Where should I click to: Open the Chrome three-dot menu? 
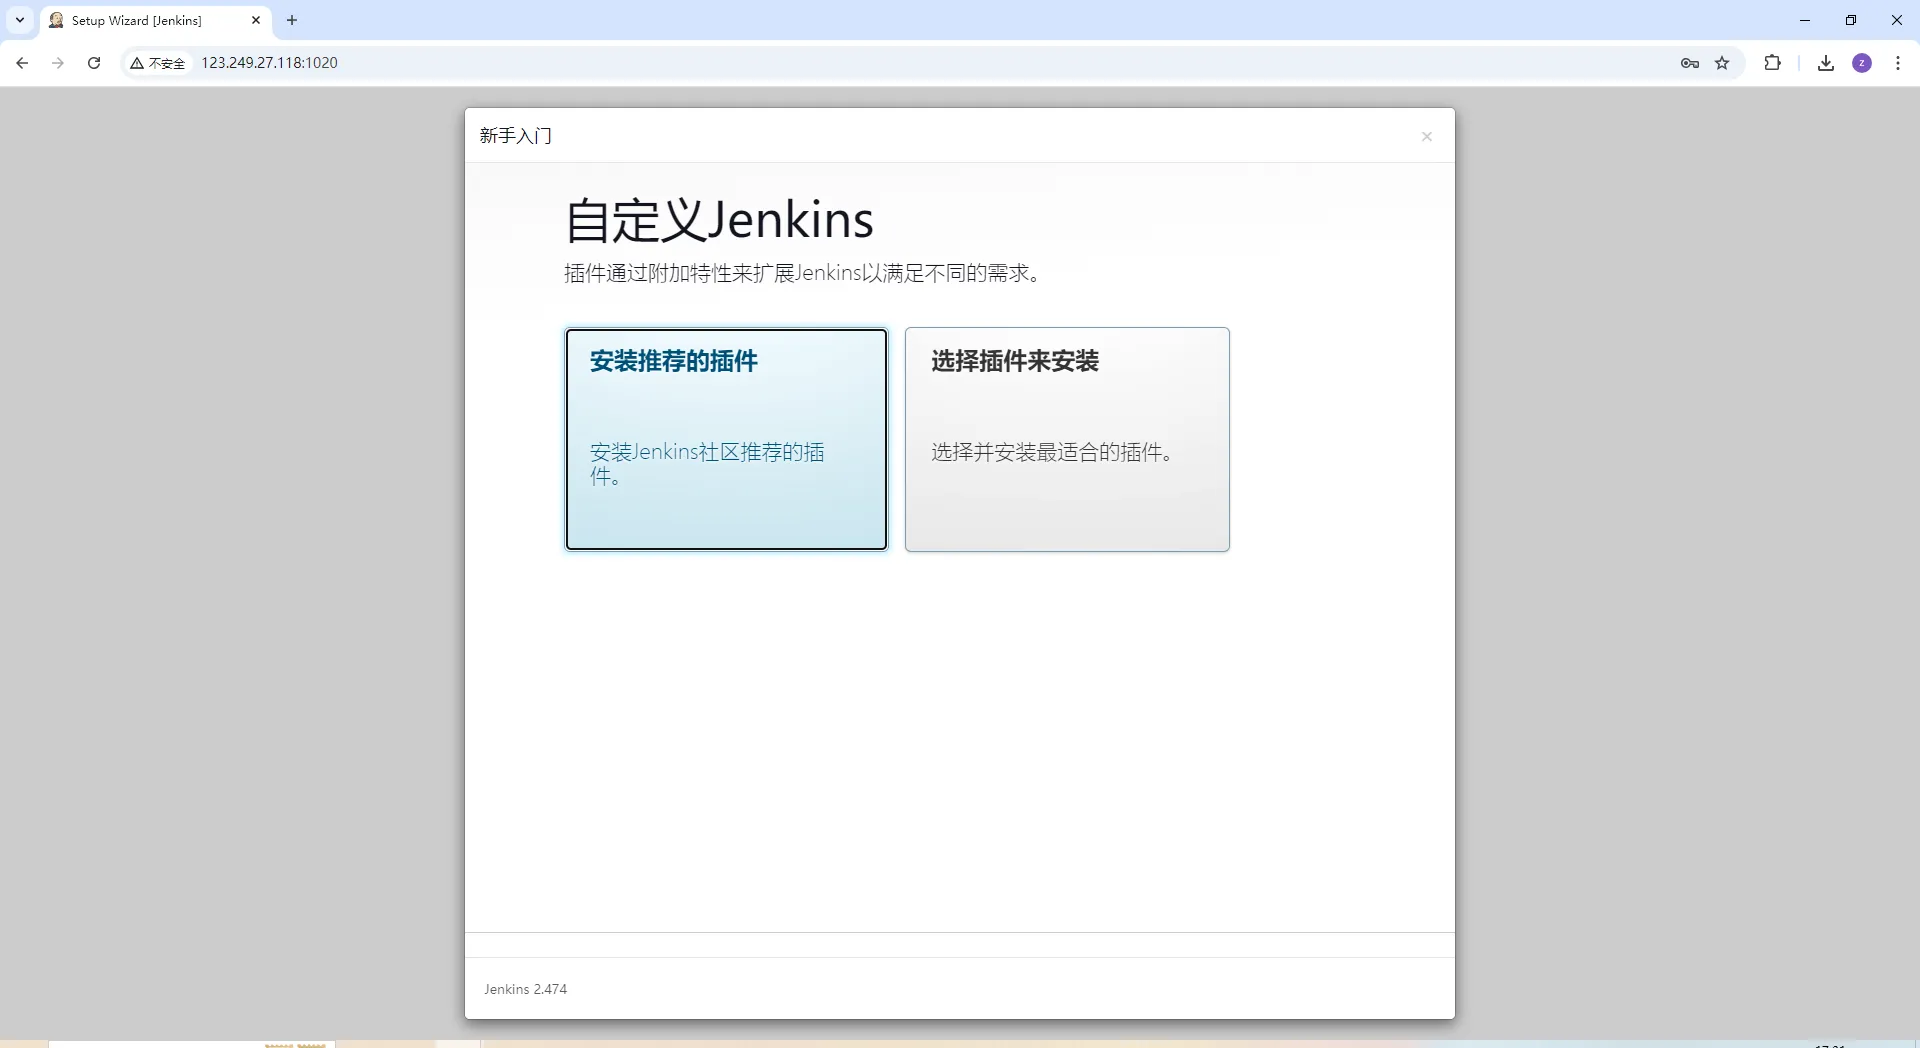point(1898,63)
